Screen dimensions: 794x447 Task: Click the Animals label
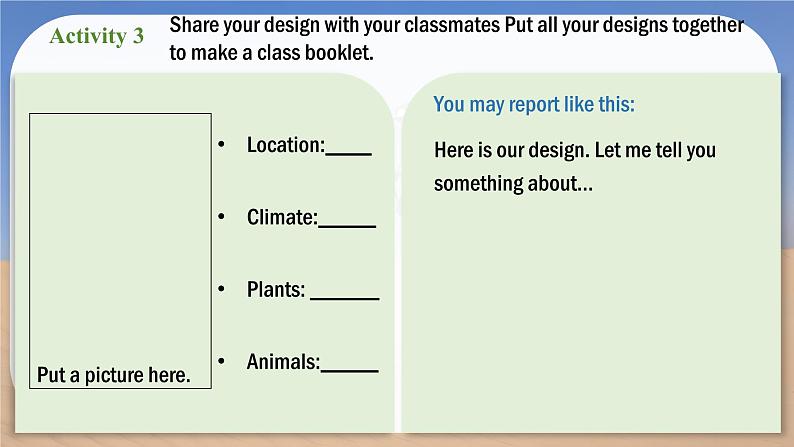tap(283, 362)
